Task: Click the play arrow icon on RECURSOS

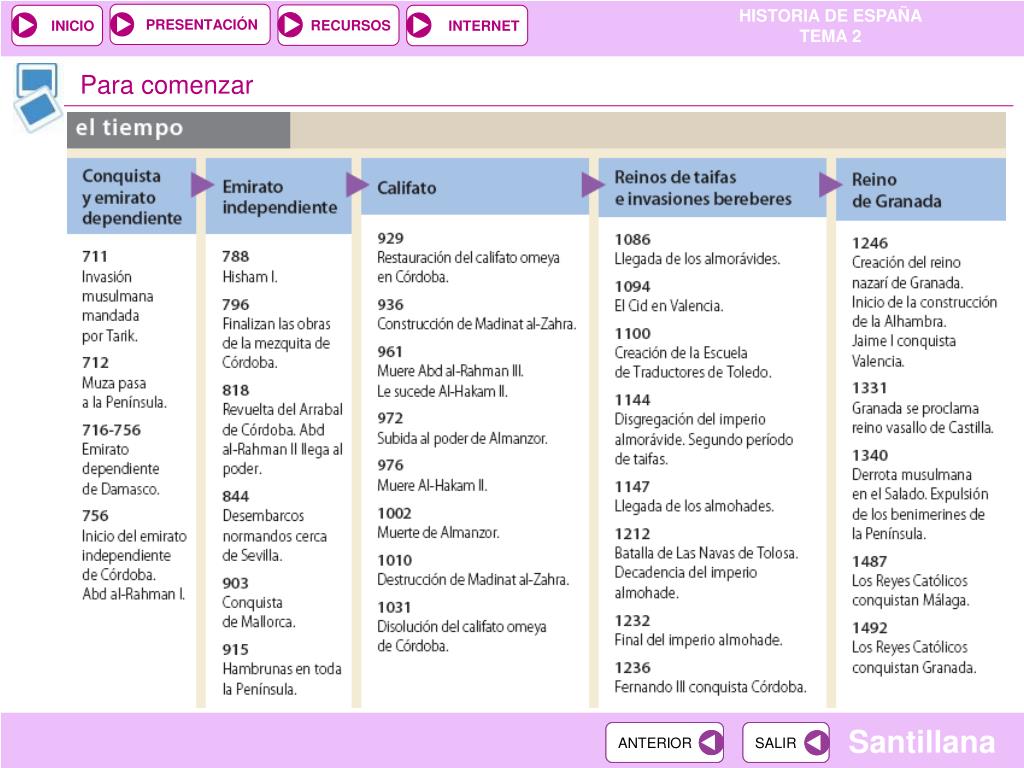Action: click(291, 25)
